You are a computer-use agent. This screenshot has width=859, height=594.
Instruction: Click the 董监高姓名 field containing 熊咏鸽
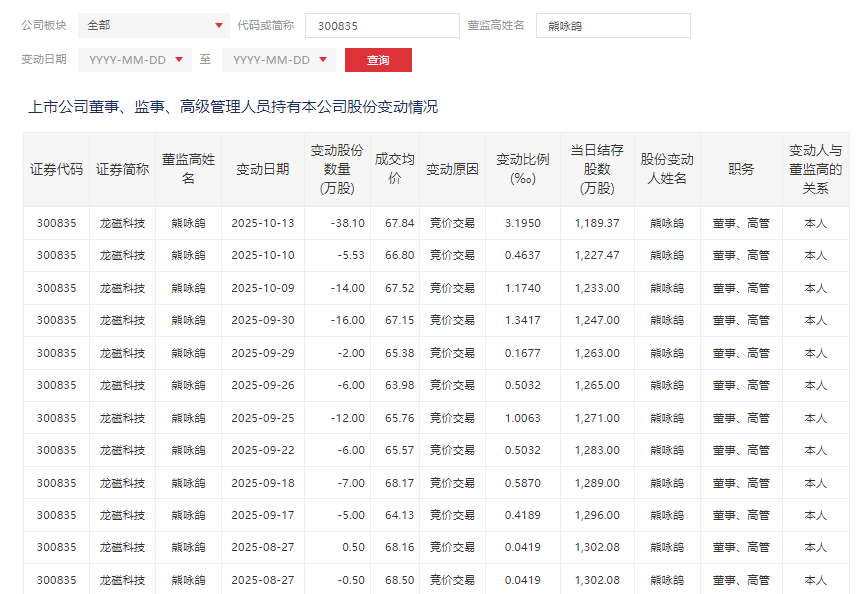click(x=613, y=24)
